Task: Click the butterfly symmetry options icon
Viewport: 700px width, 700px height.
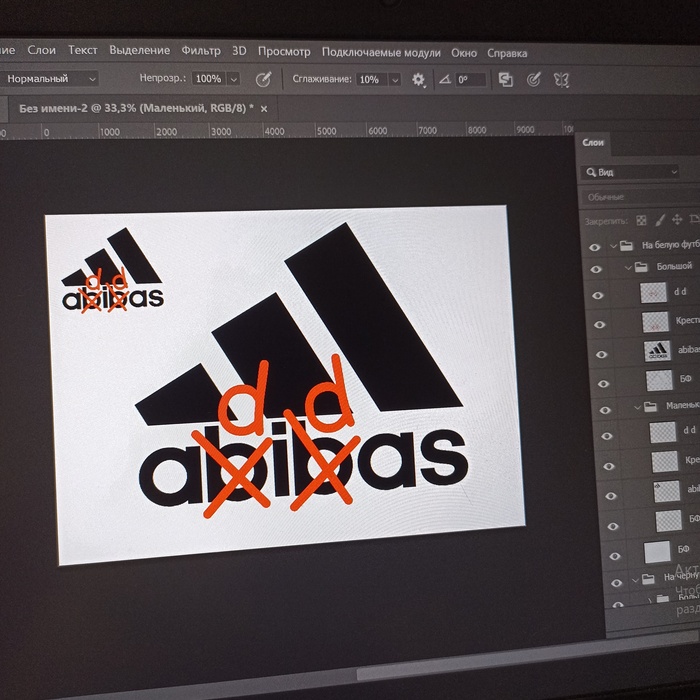Action: click(x=562, y=79)
